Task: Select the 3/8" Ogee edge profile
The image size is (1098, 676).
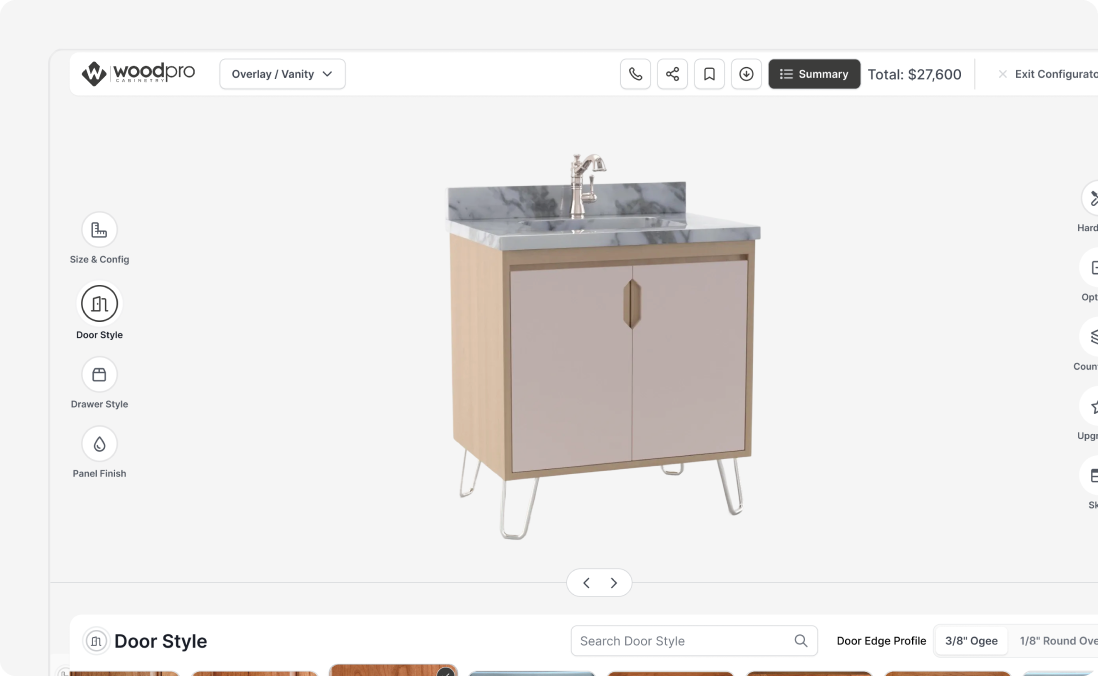Action: coord(971,641)
